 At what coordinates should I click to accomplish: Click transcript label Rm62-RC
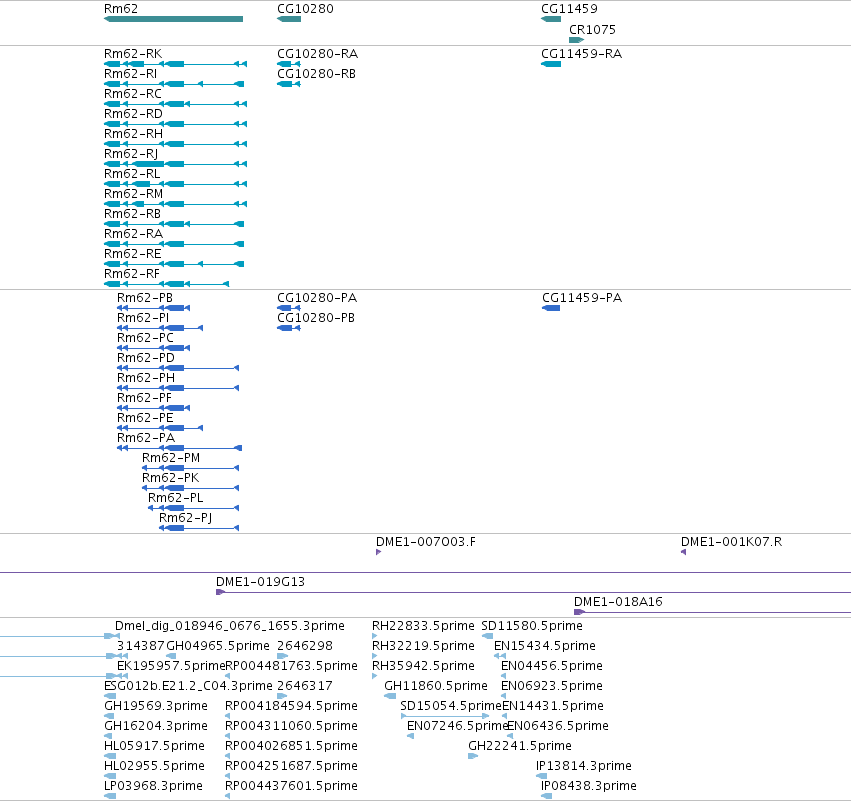(132, 94)
